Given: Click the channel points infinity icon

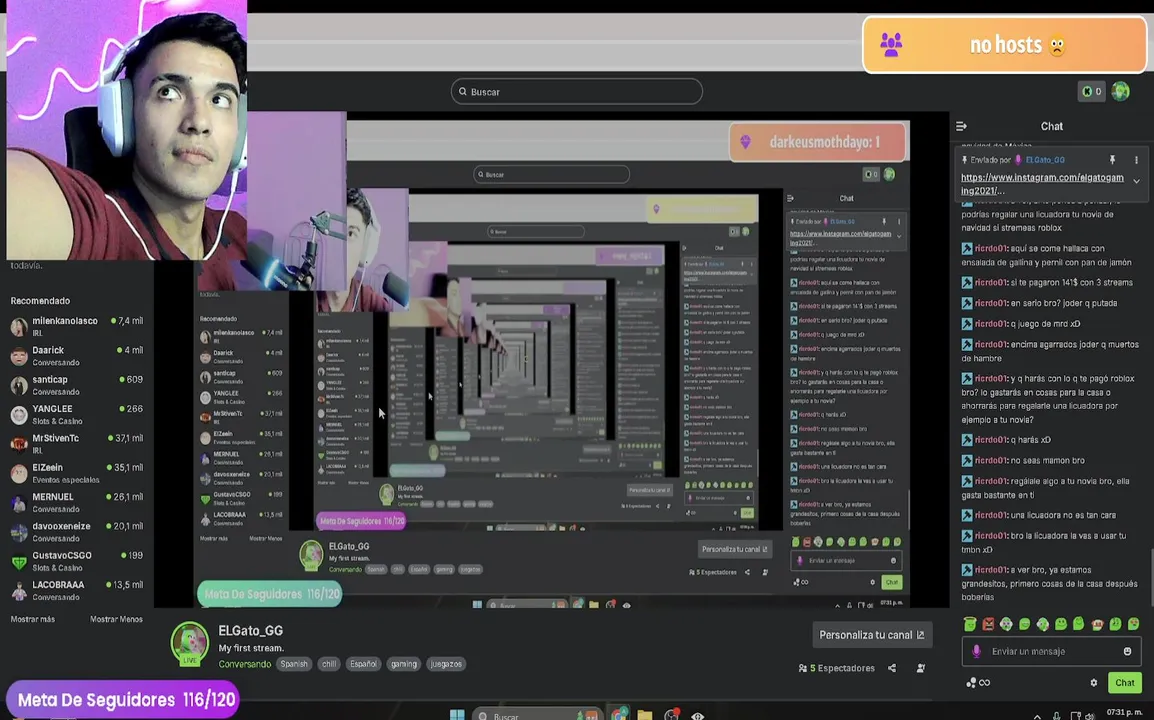Looking at the screenshot, I should (x=978, y=683).
